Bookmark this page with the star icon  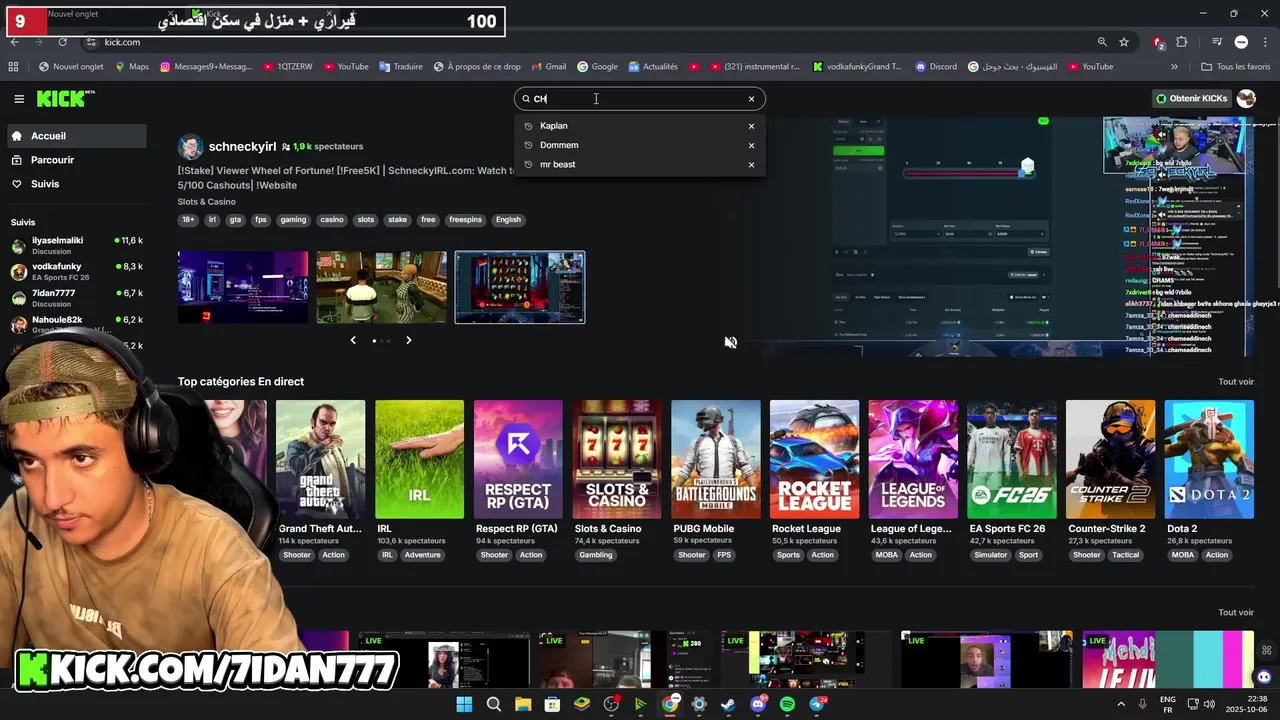(1124, 42)
